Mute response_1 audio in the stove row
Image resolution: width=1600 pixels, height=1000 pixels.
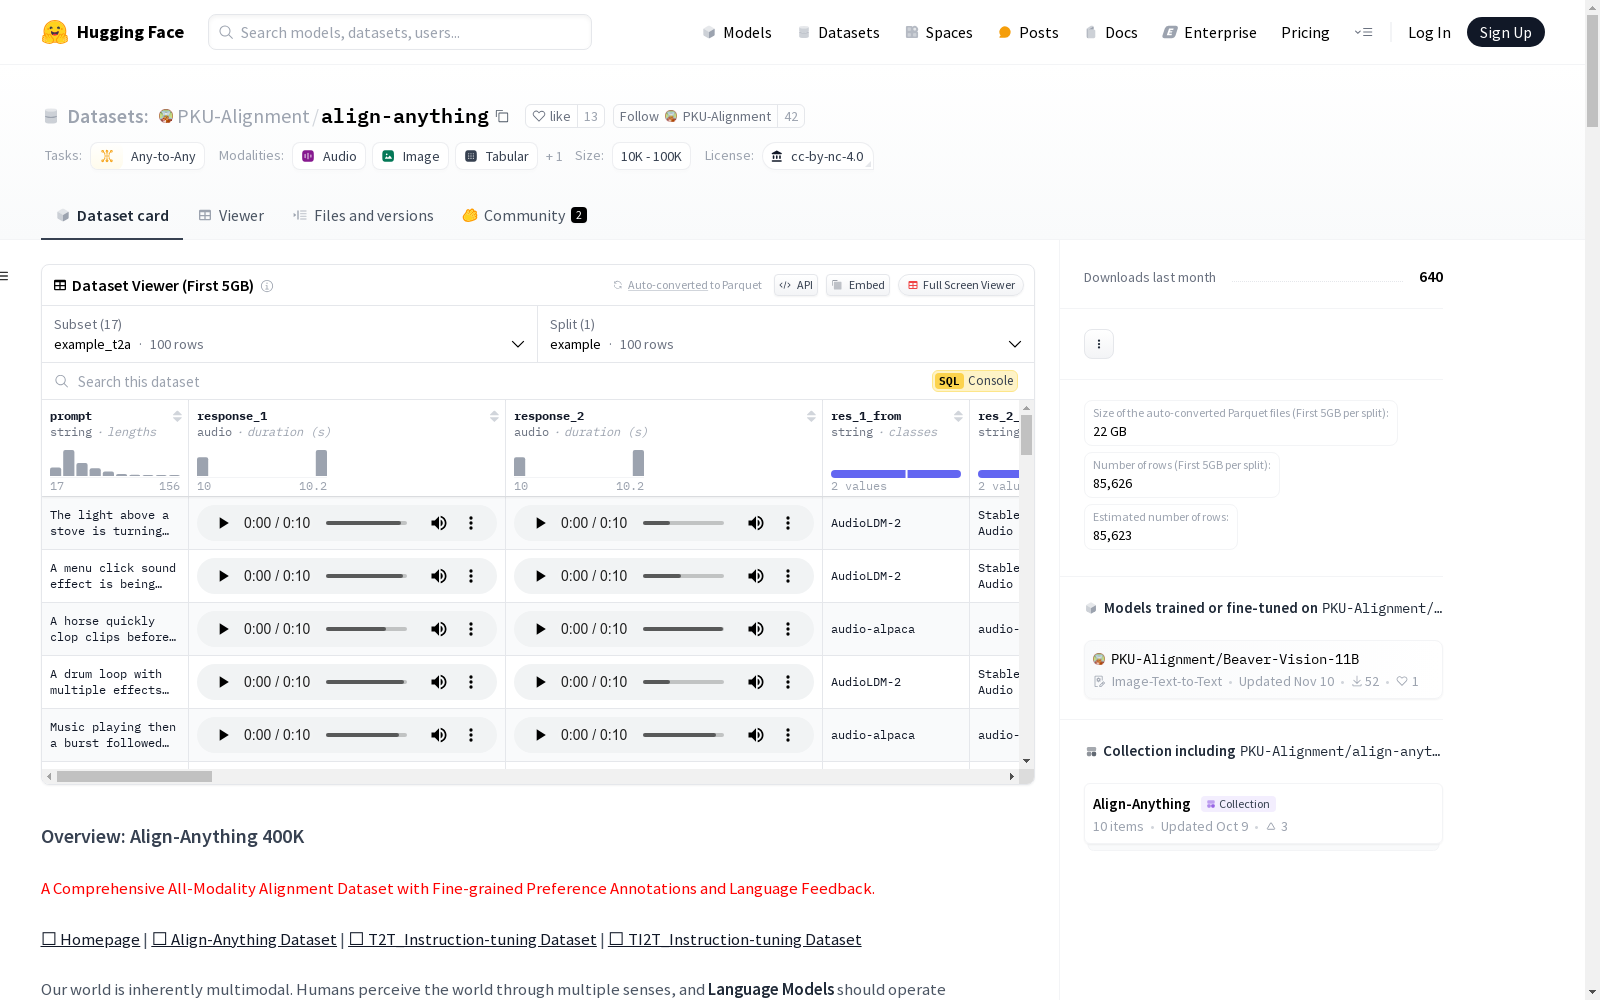pyautogui.click(x=439, y=523)
